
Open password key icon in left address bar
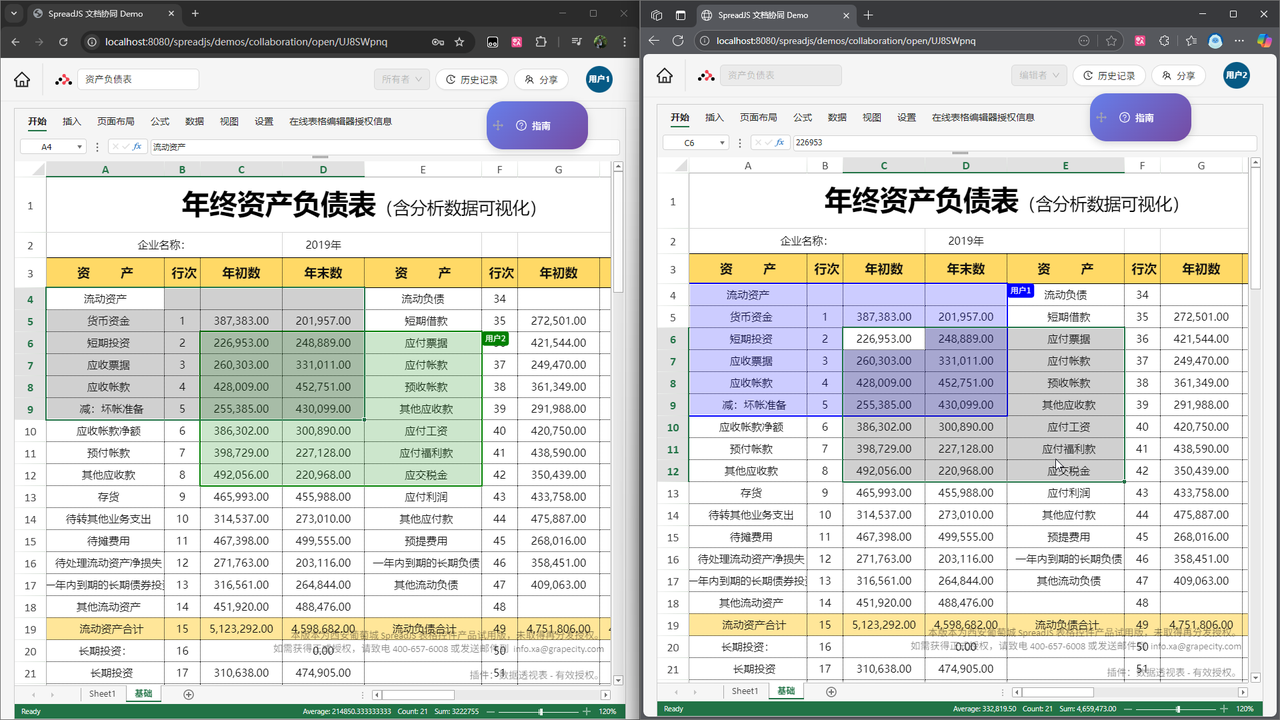click(438, 42)
